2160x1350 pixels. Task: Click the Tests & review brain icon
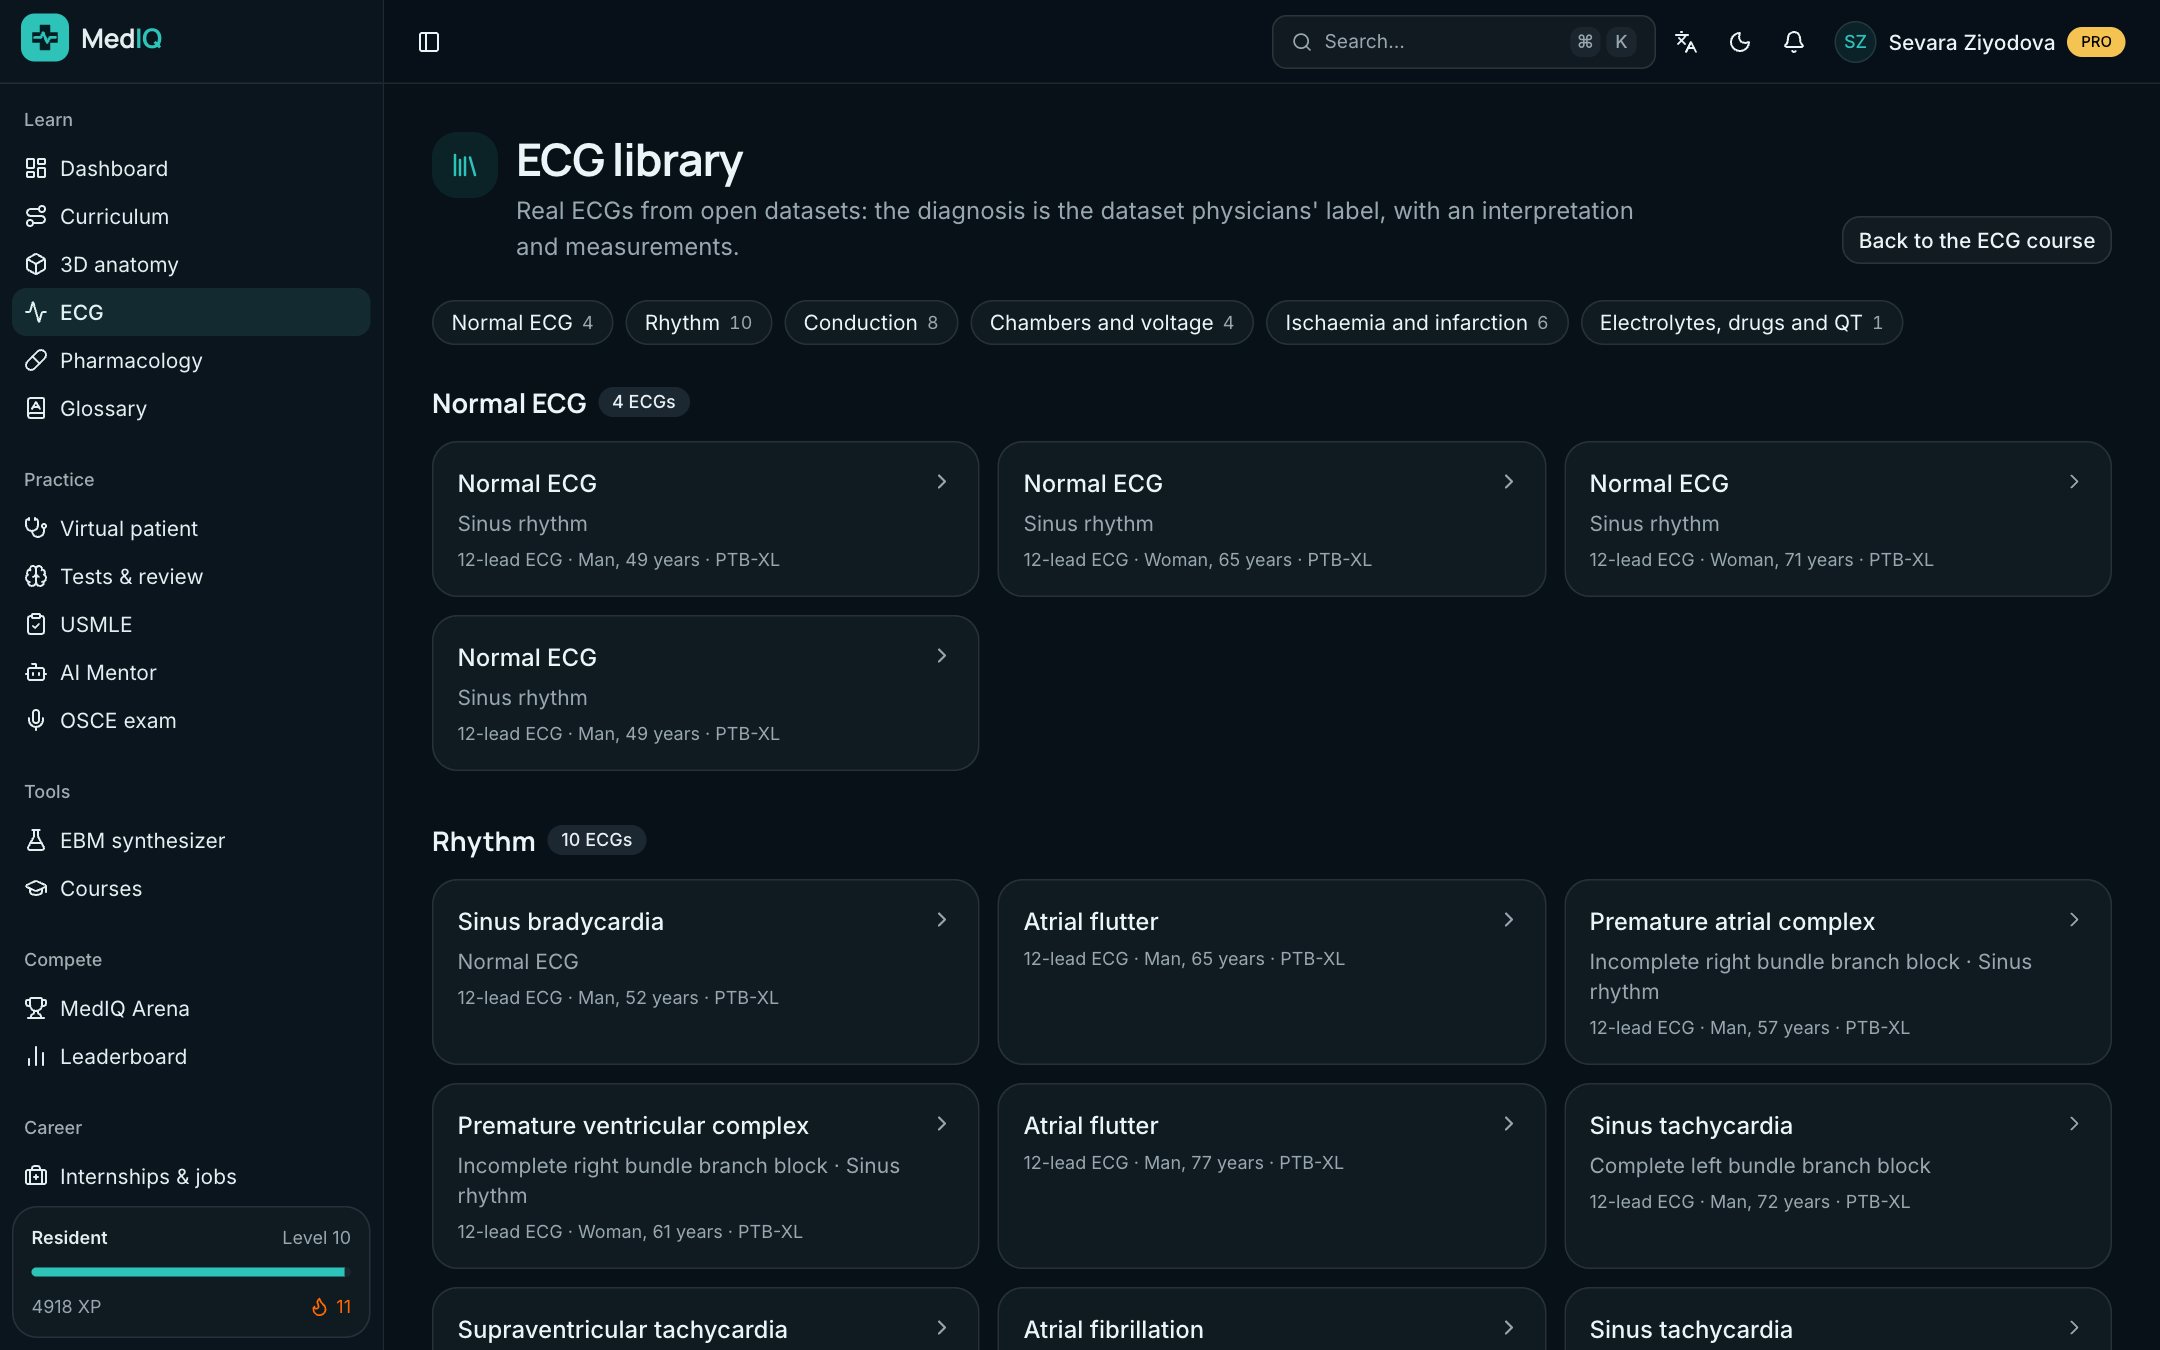coord(36,576)
